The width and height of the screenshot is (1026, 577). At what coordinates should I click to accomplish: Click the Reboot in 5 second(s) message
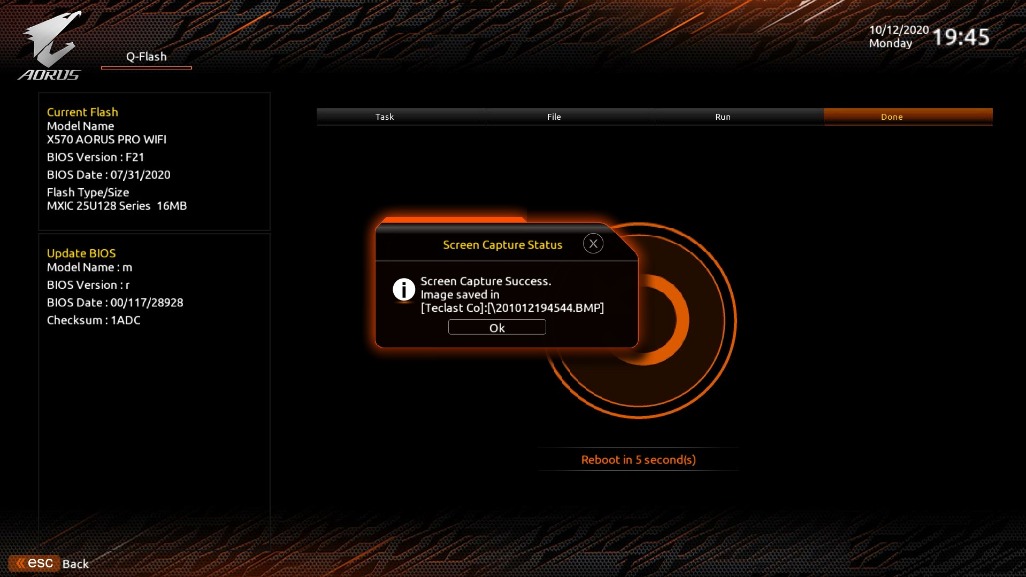pos(639,460)
